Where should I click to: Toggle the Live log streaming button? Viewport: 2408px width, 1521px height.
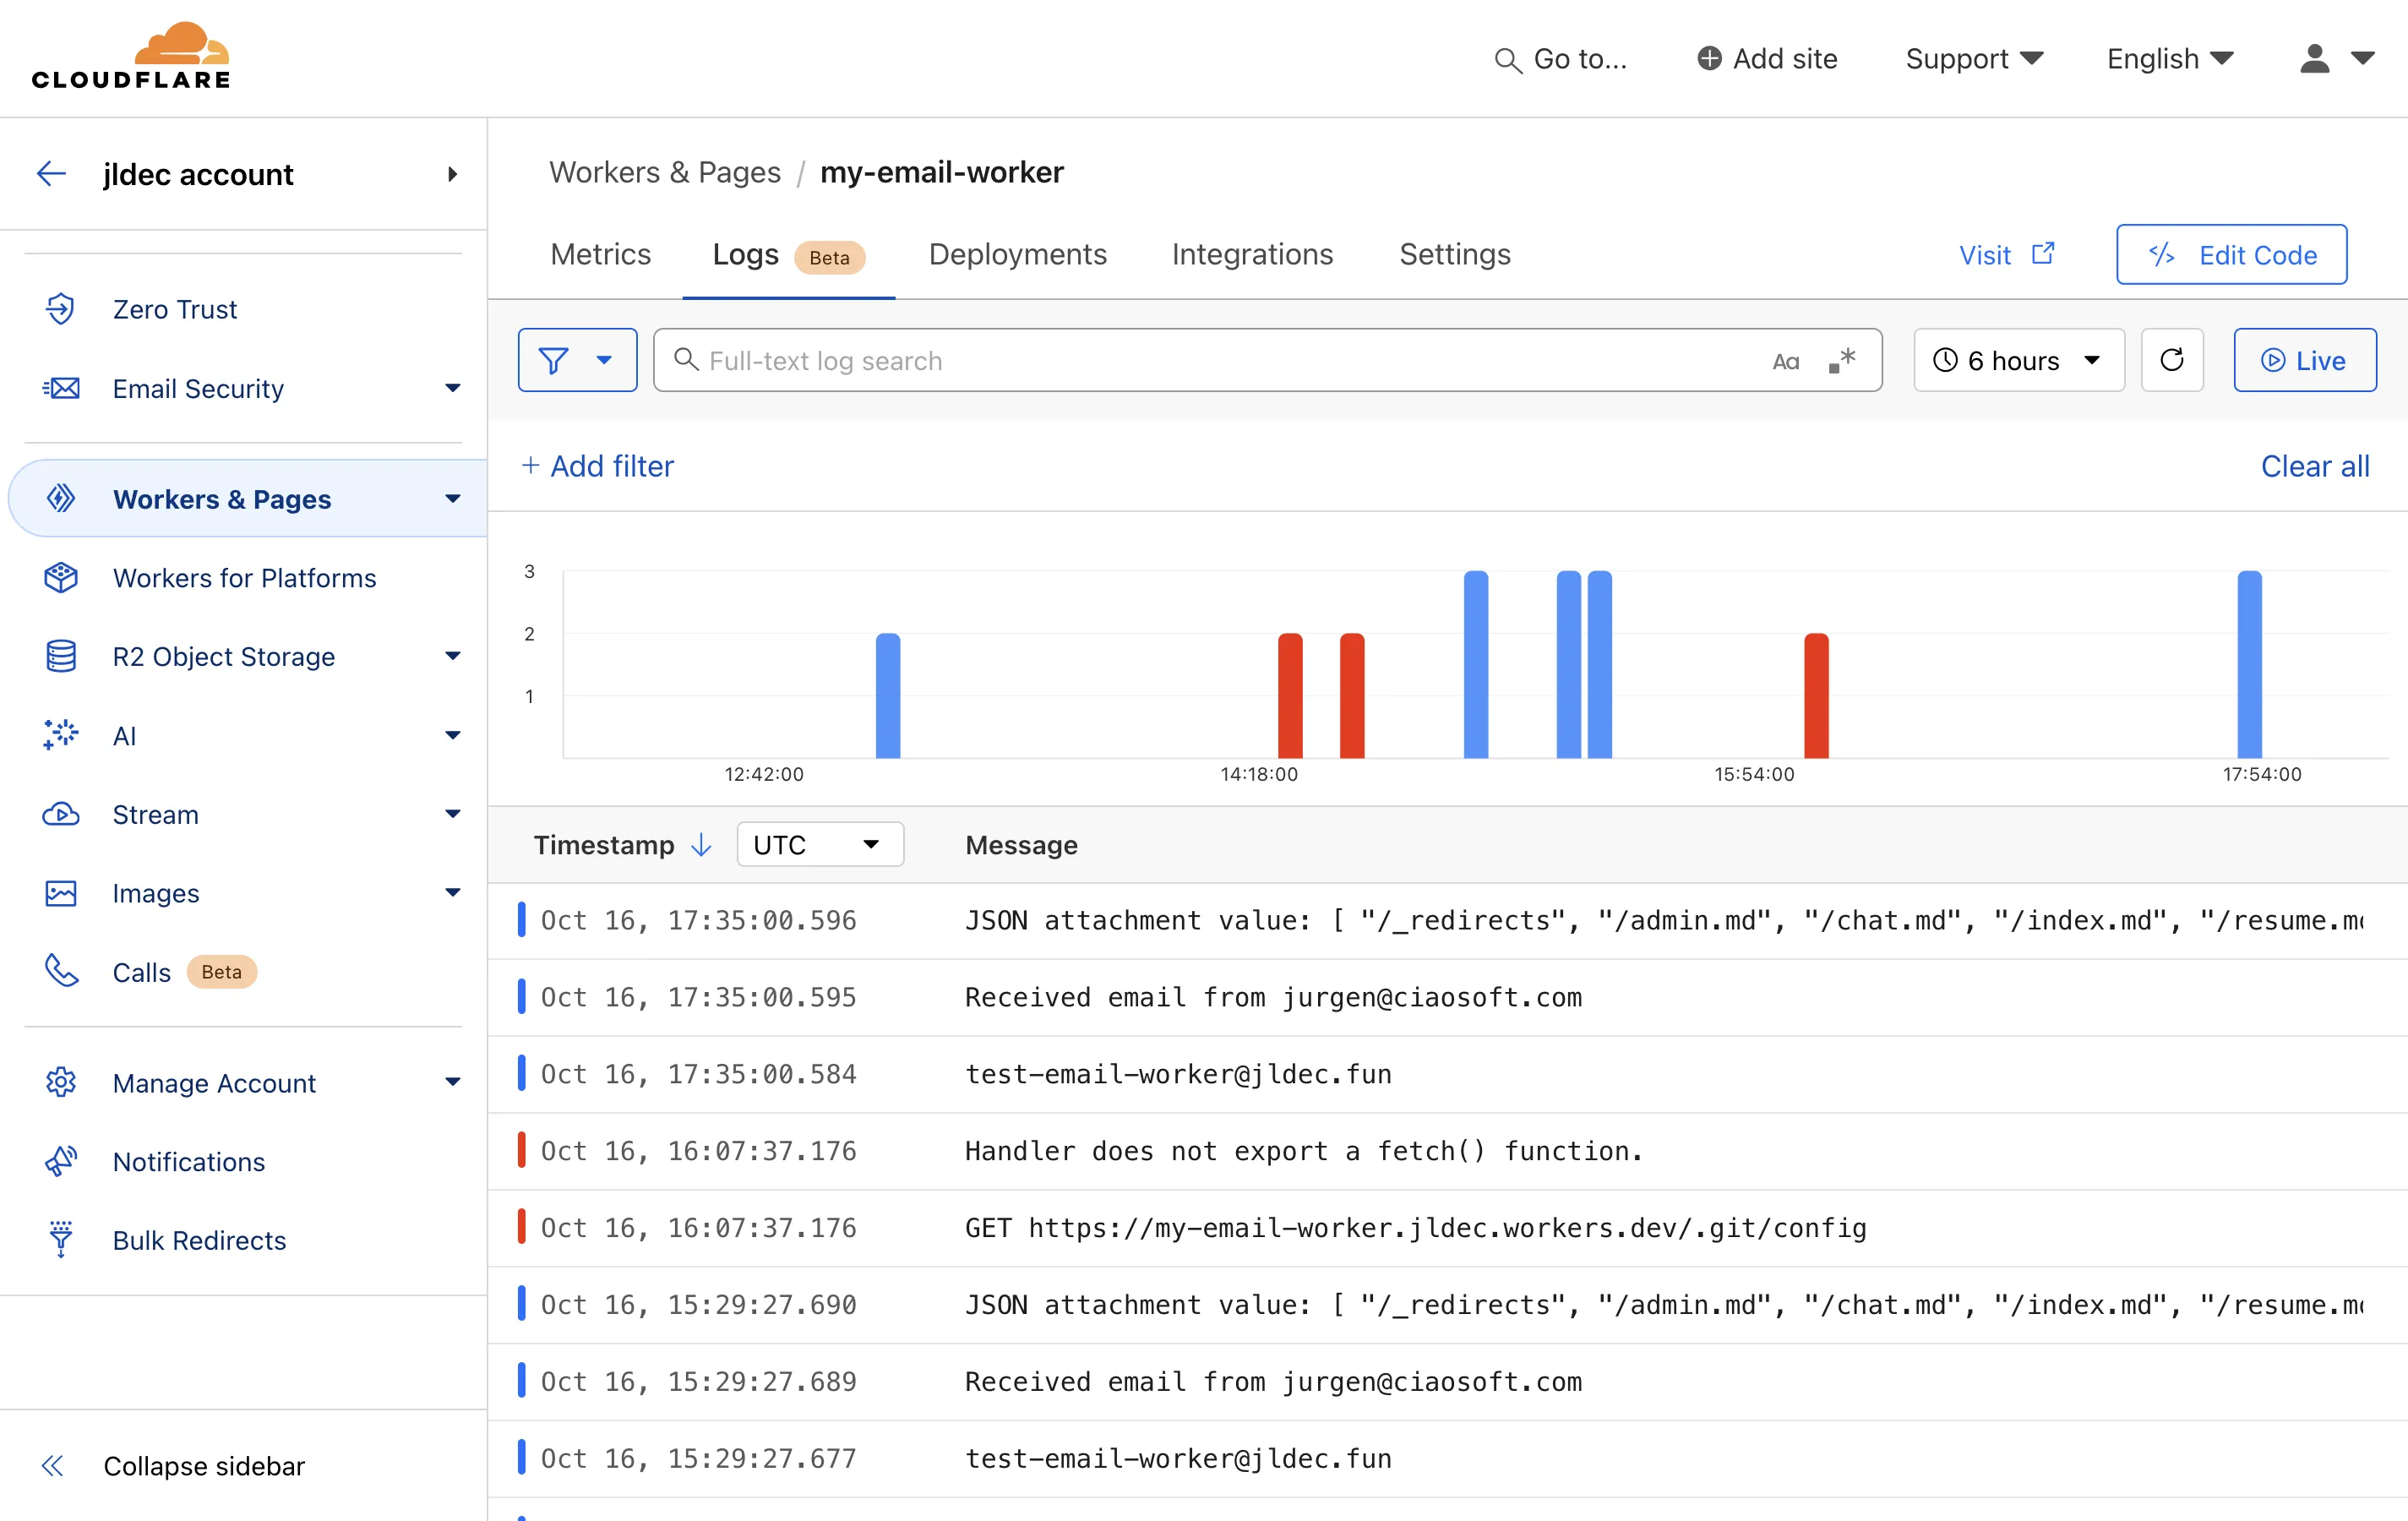[2305, 359]
